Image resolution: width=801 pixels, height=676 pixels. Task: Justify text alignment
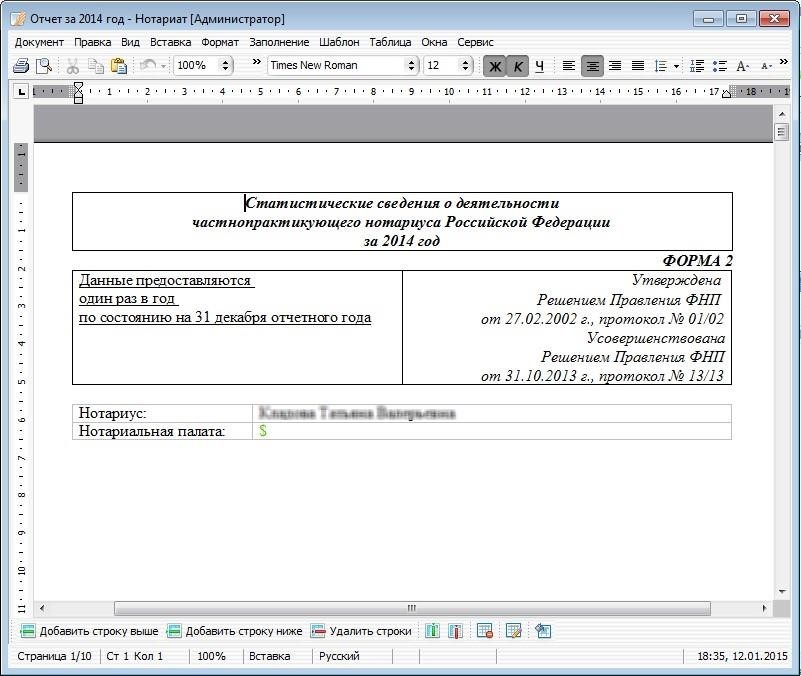[x=638, y=66]
